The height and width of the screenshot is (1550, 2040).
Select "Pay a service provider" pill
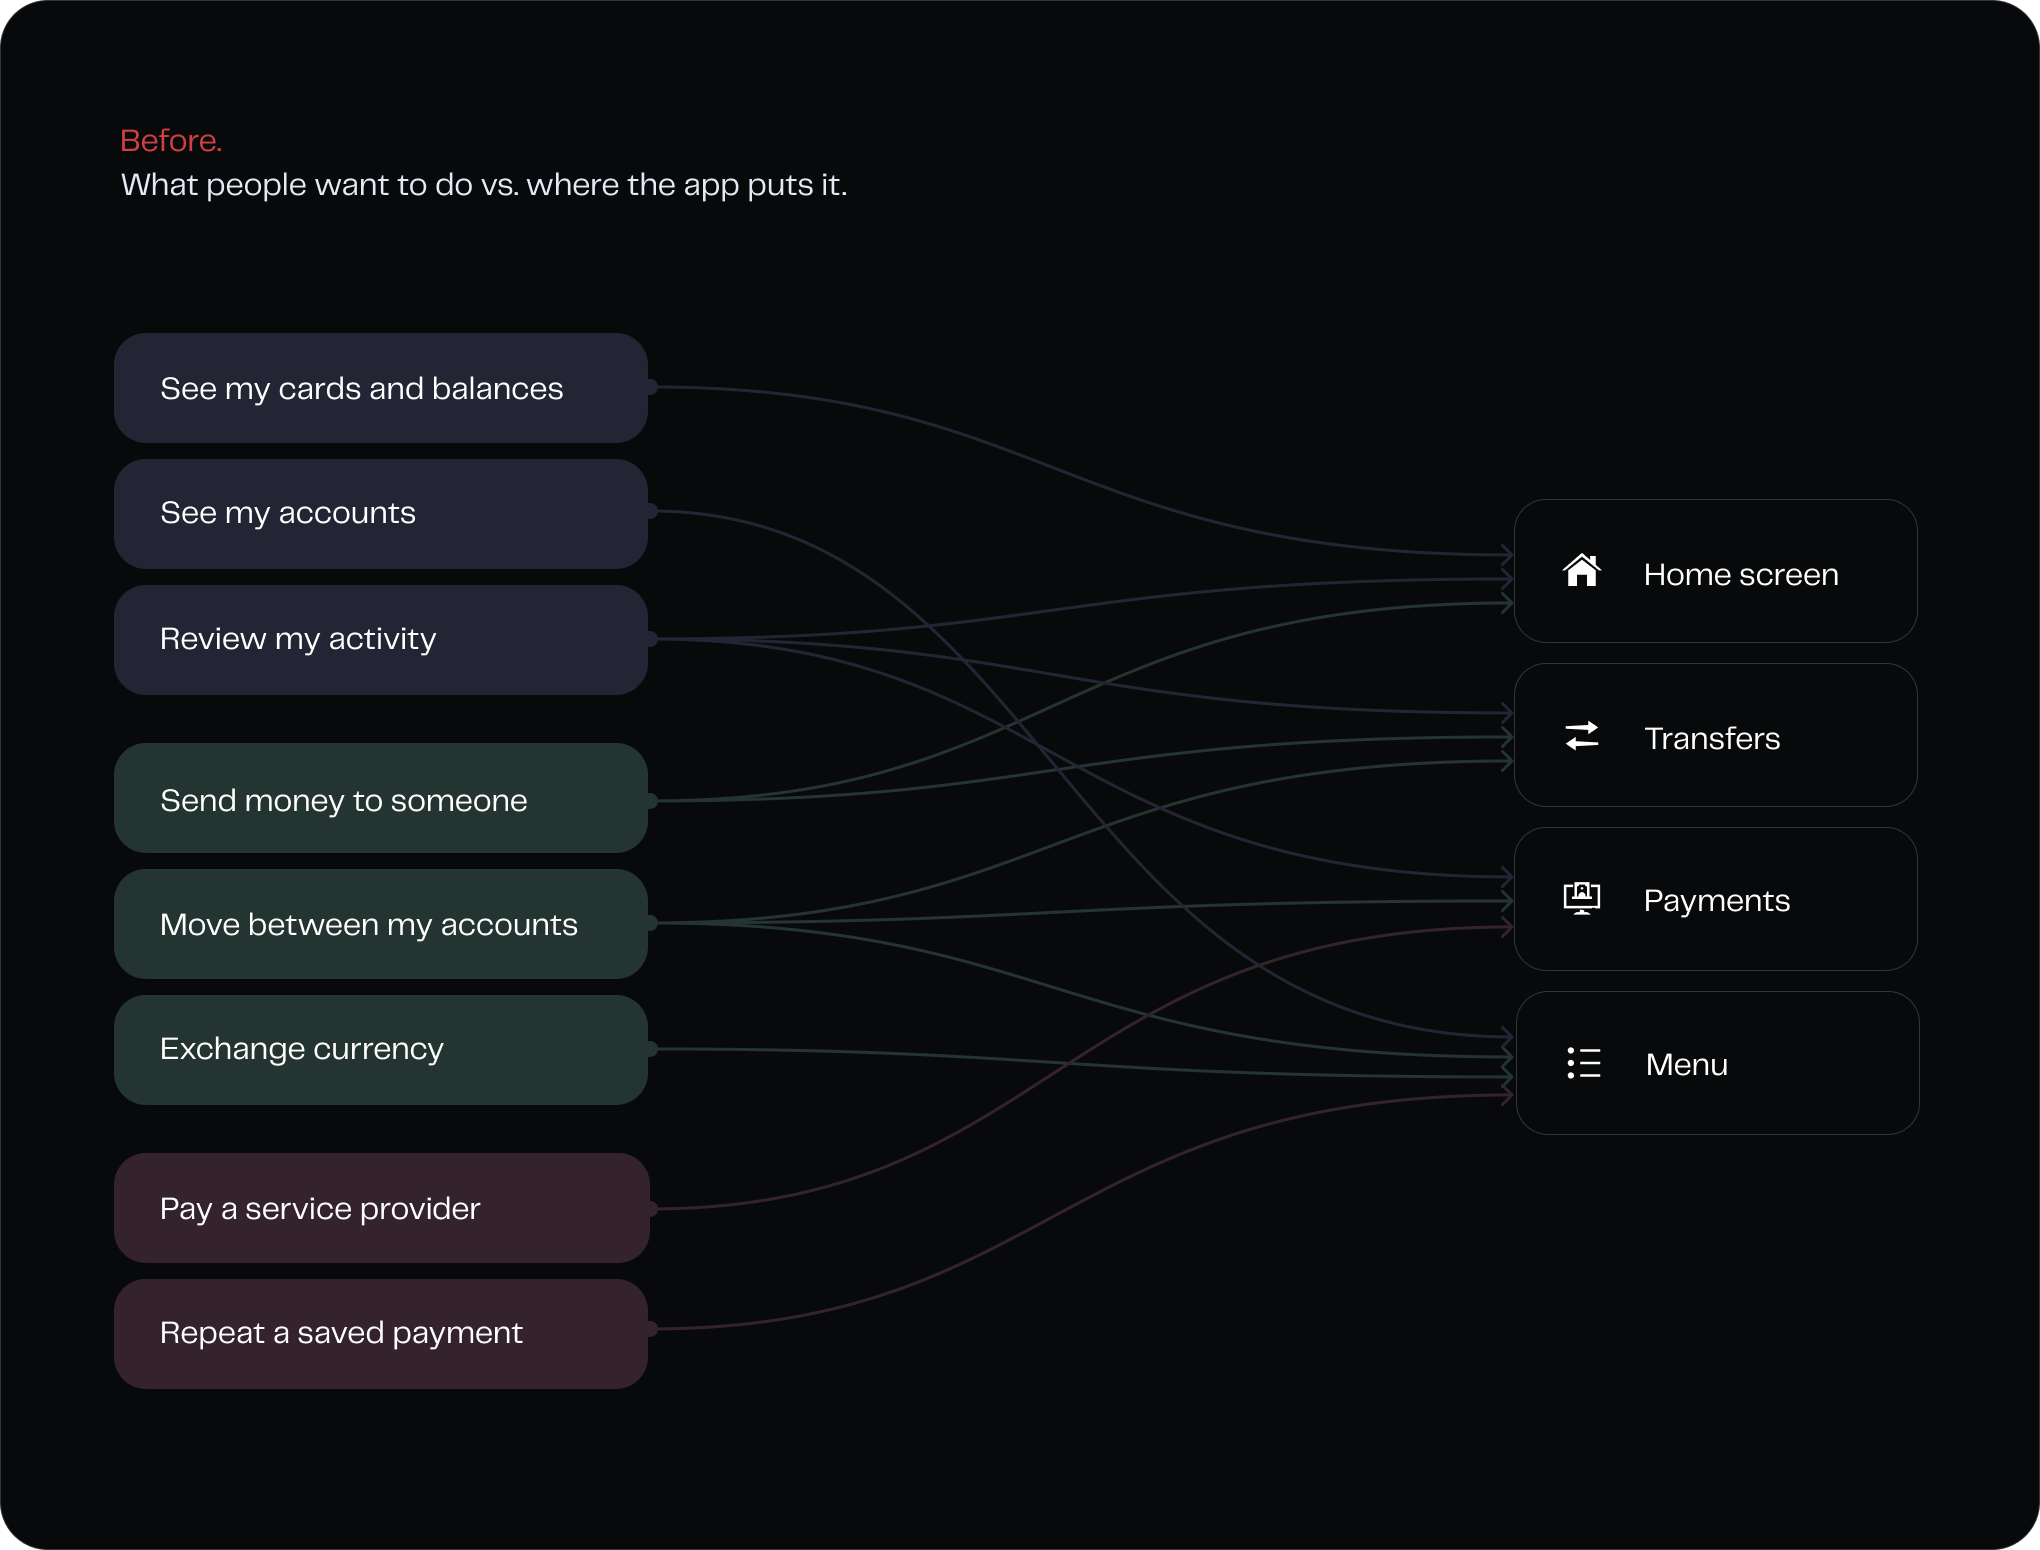pos(381,1208)
